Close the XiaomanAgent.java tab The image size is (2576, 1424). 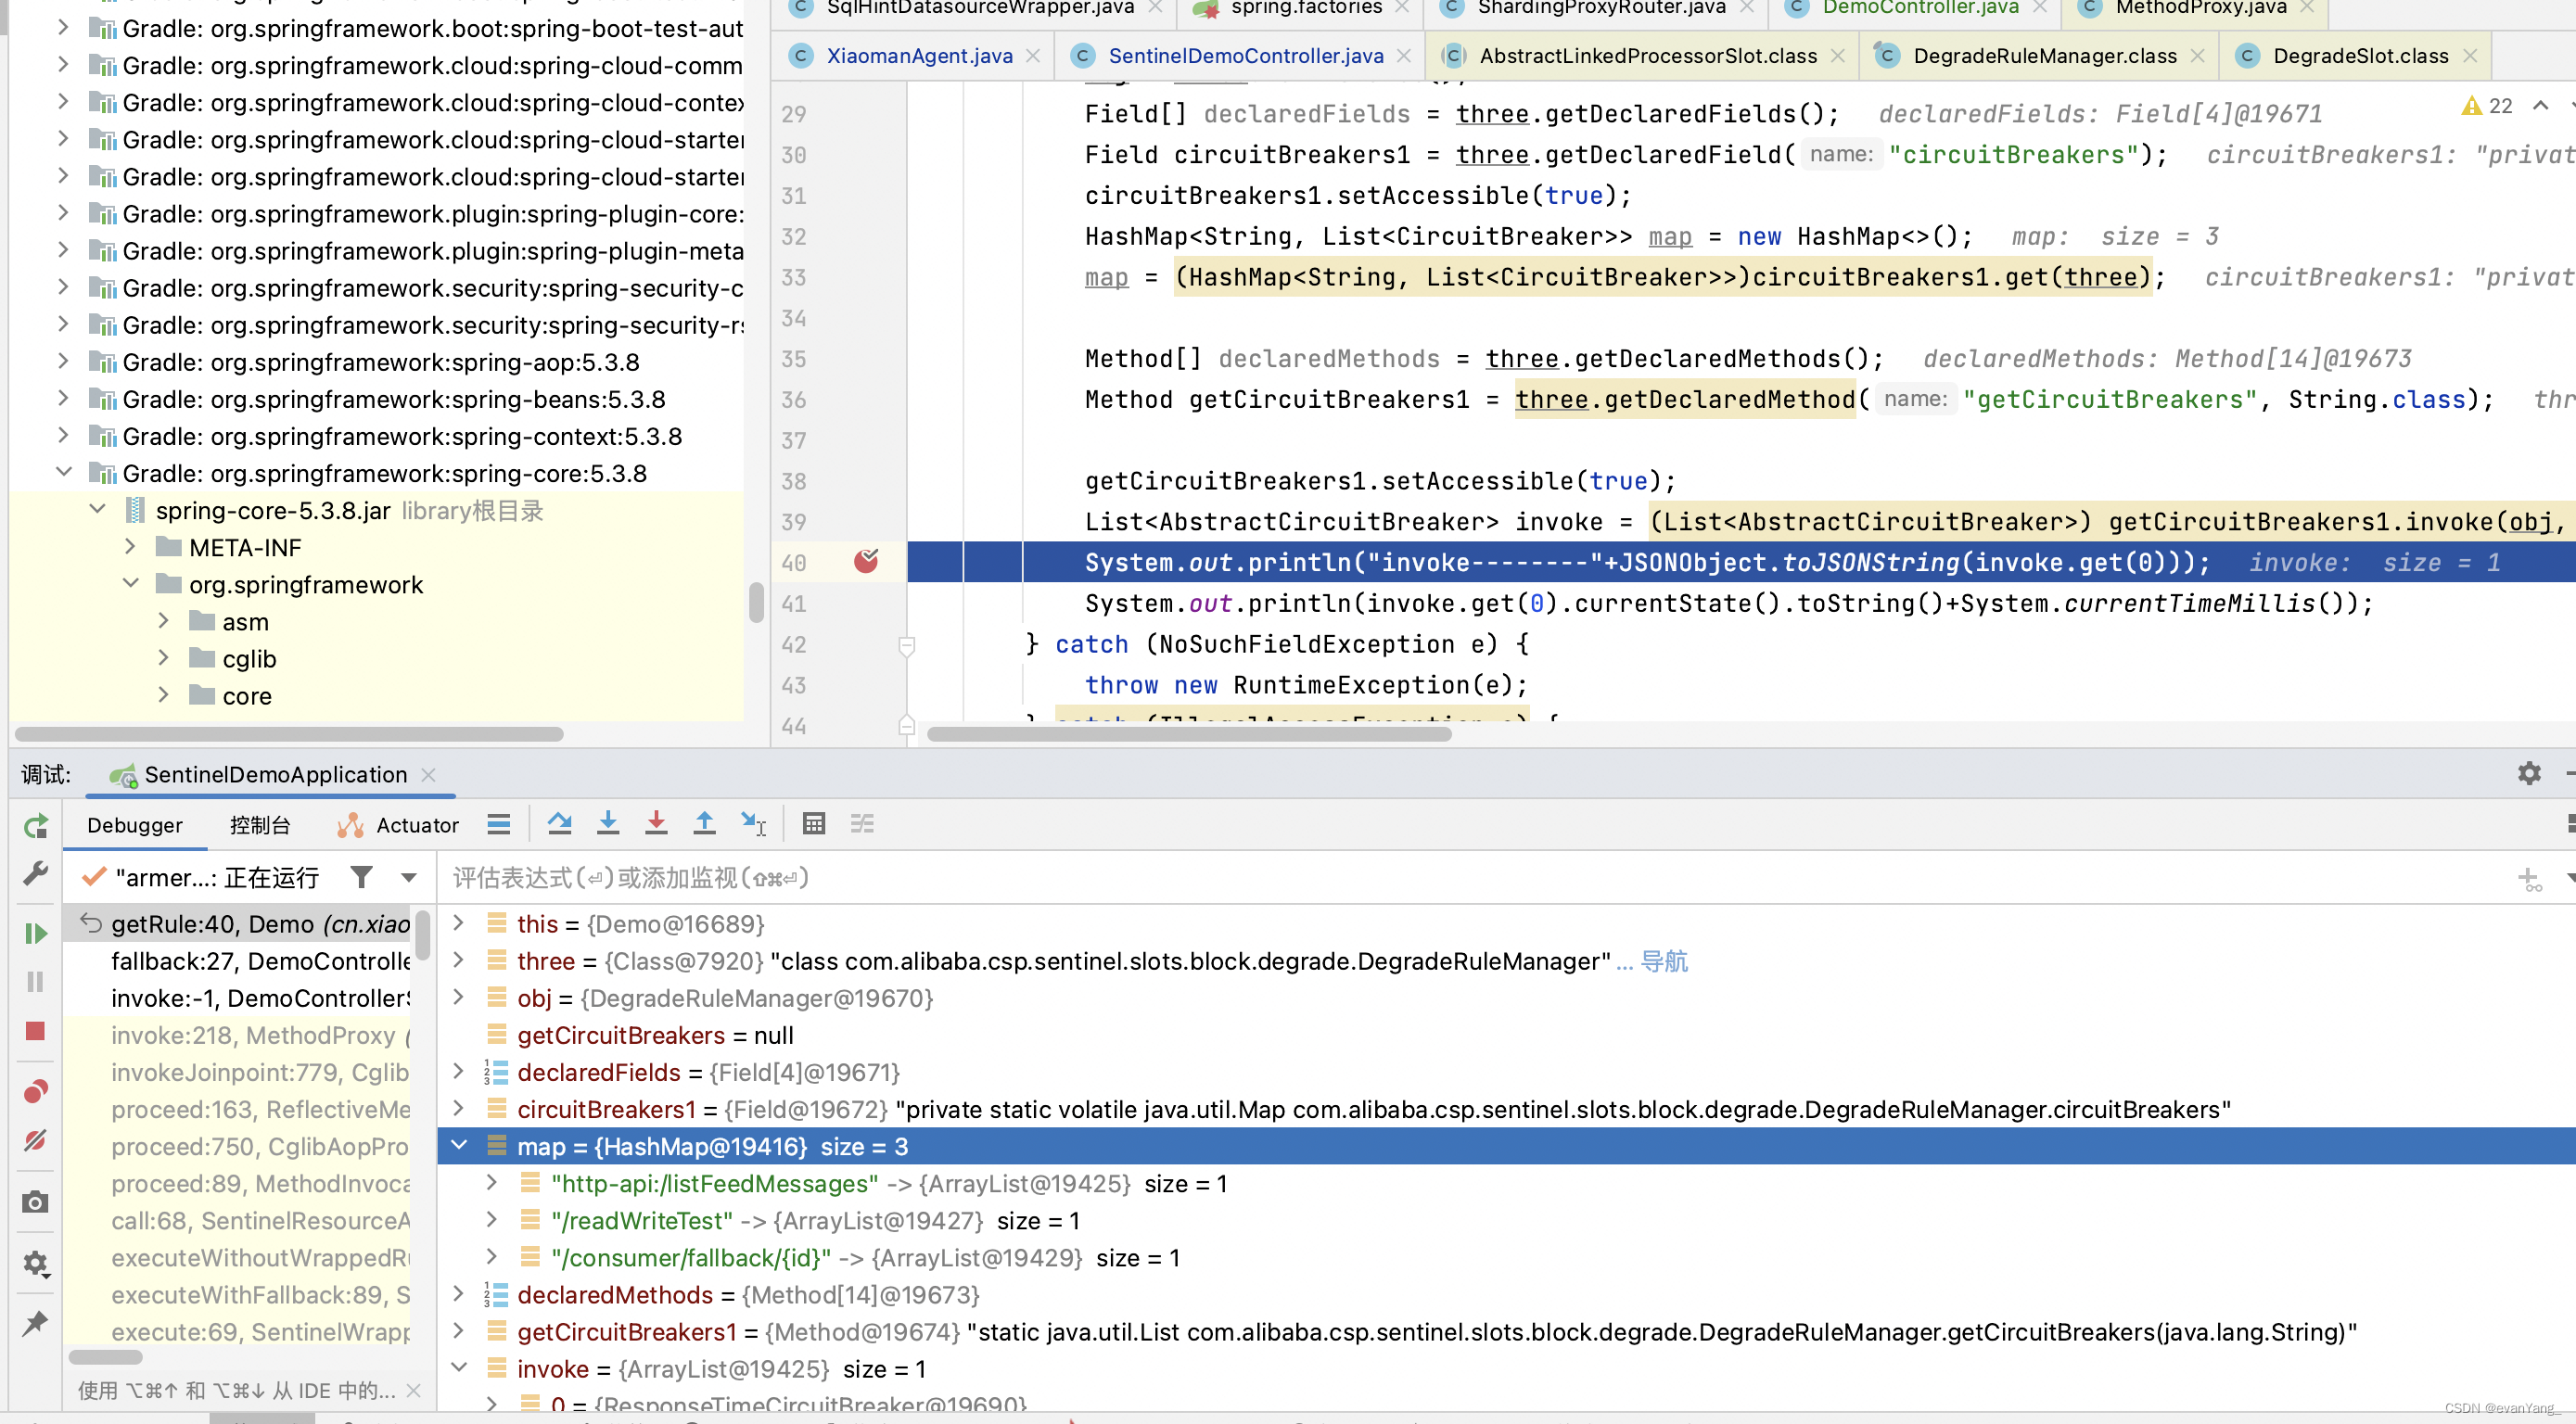tap(1033, 56)
